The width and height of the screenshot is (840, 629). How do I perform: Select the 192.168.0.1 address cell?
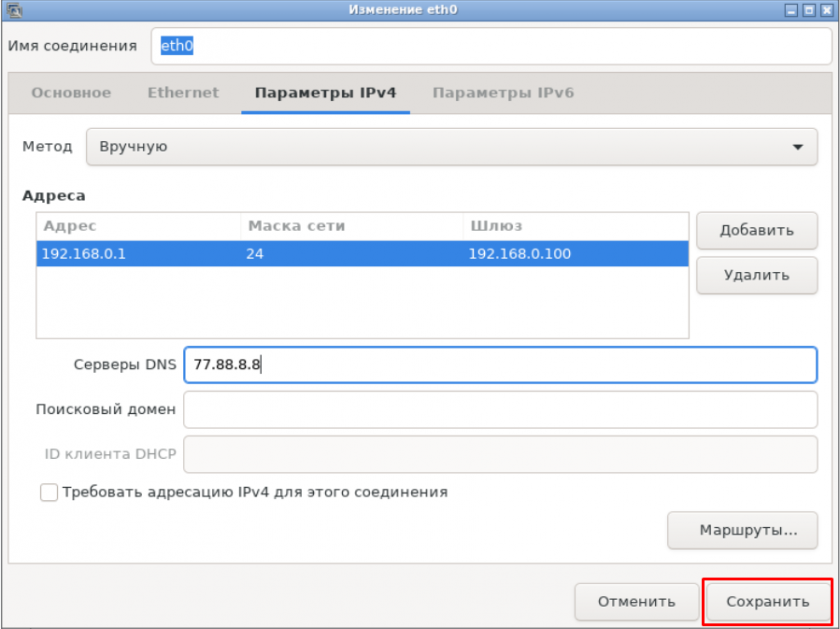tap(138, 254)
